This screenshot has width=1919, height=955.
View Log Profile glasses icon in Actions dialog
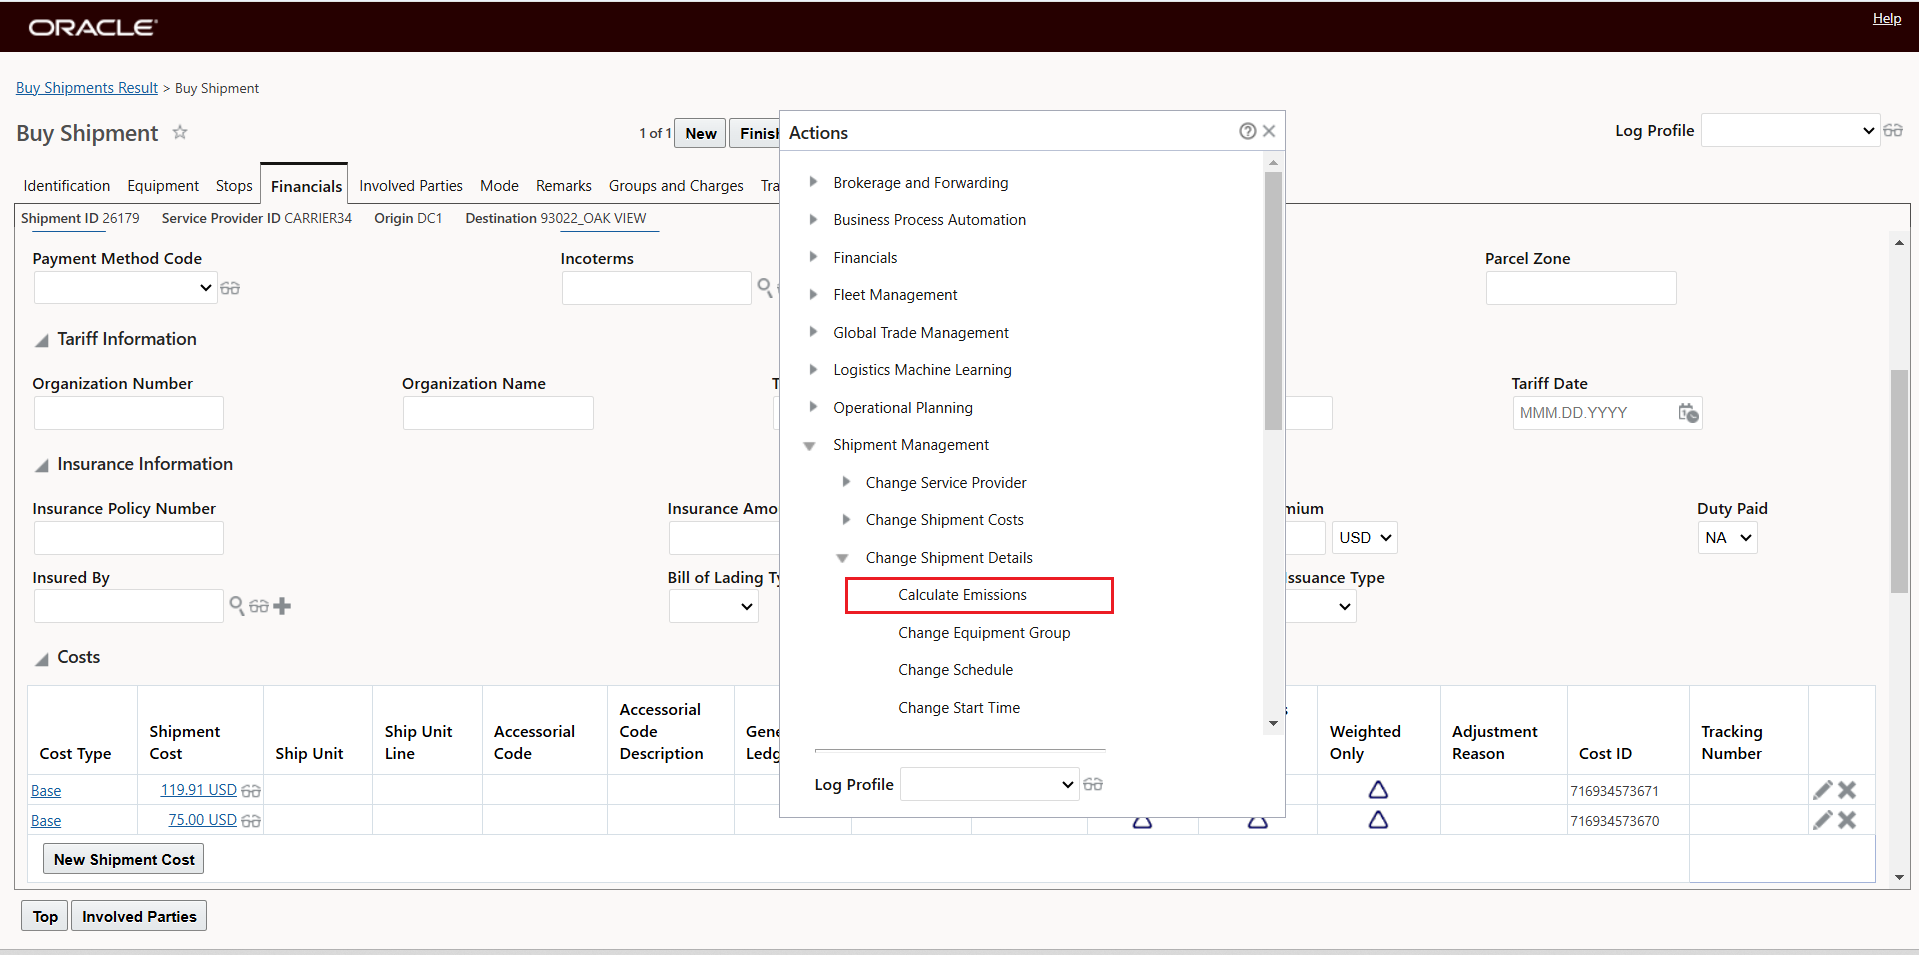1093,784
